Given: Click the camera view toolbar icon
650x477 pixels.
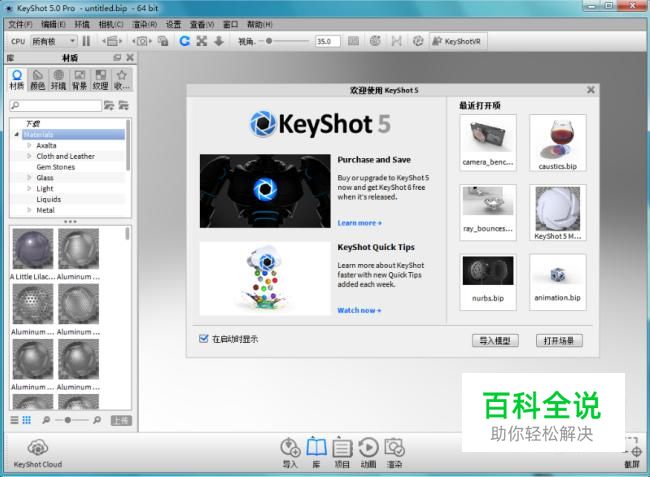Looking at the screenshot, I should pos(142,41).
